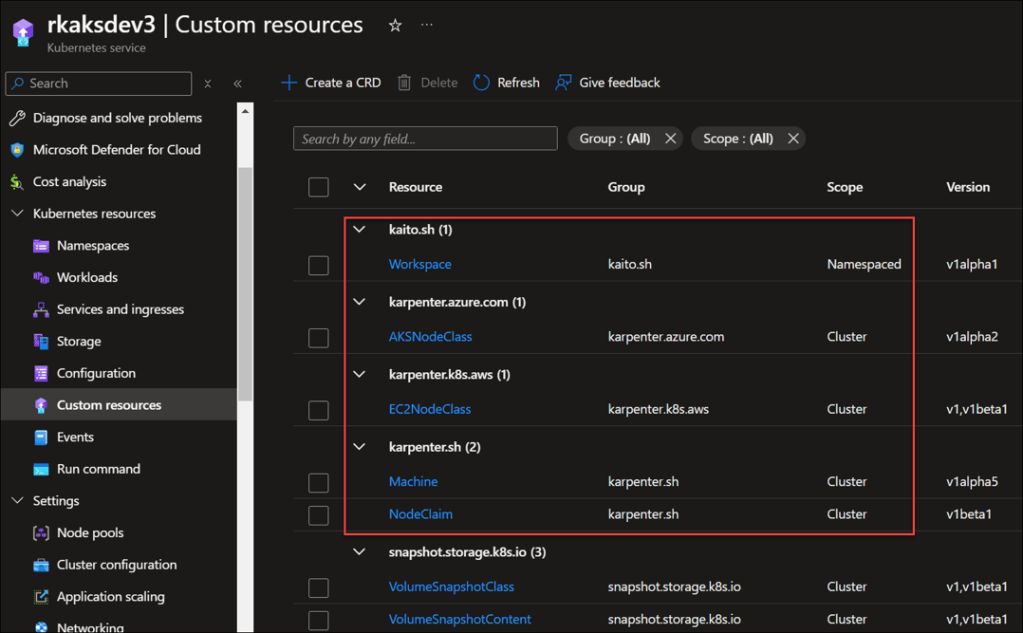
Task: Favorite the page with the star icon
Action: click(395, 26)
